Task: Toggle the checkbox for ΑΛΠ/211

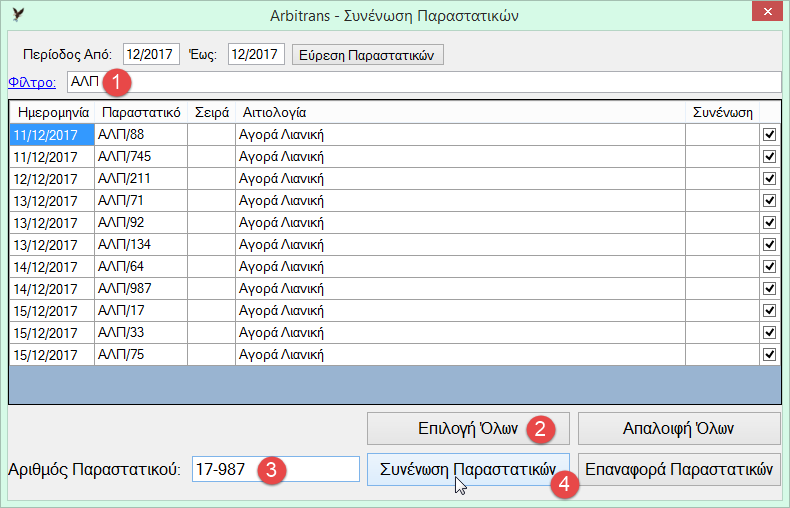Action: click(769, 178)
